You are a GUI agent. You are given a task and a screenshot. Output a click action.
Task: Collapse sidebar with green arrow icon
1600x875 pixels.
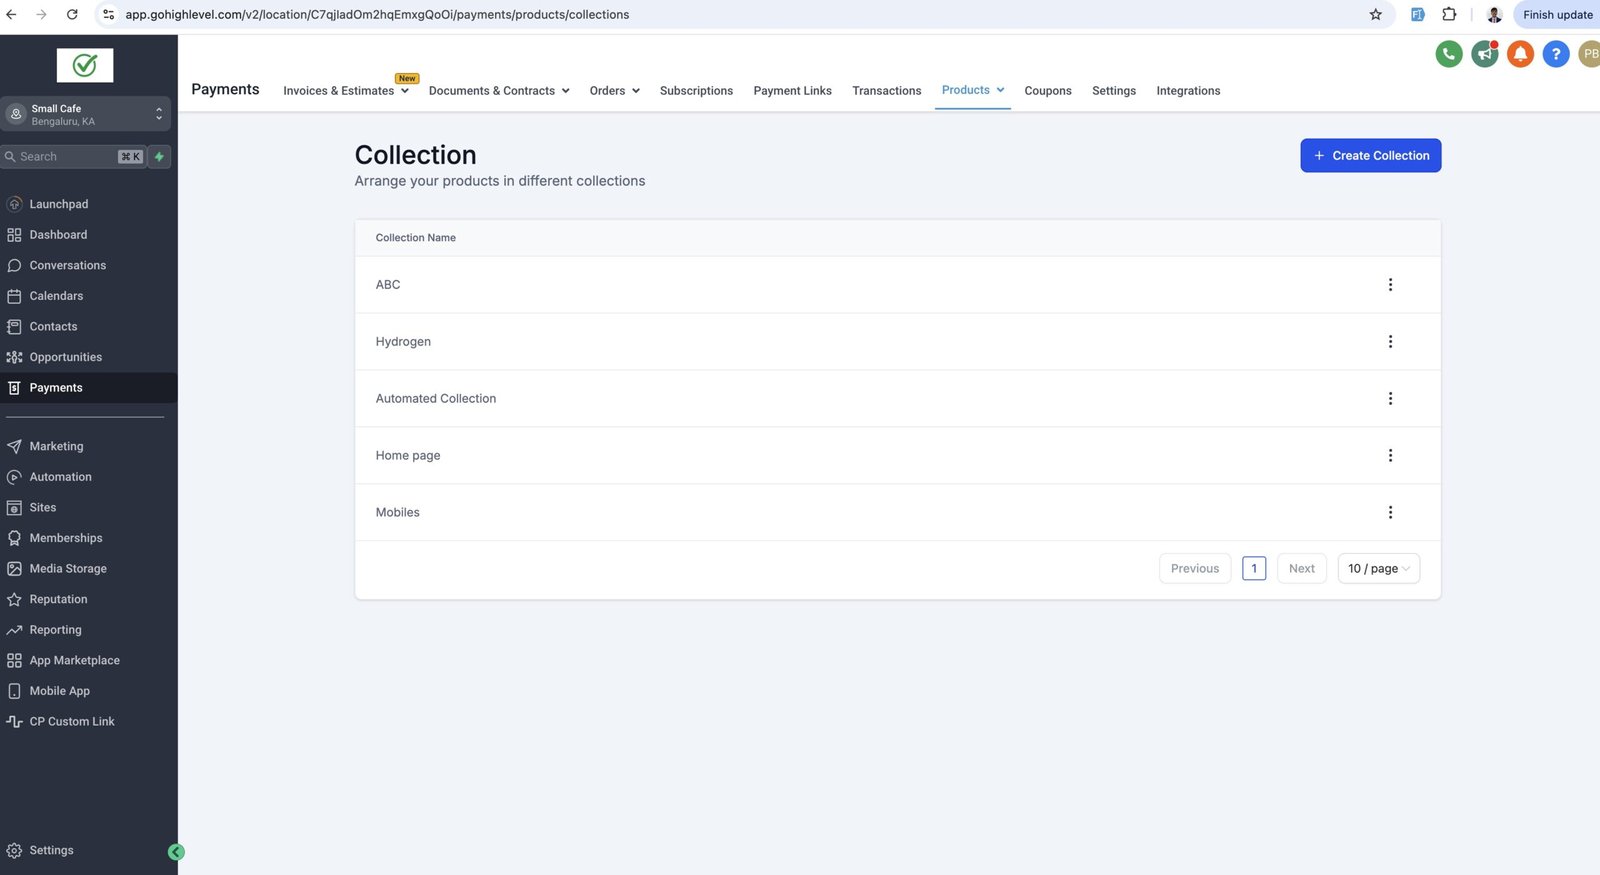coord(176,852)
